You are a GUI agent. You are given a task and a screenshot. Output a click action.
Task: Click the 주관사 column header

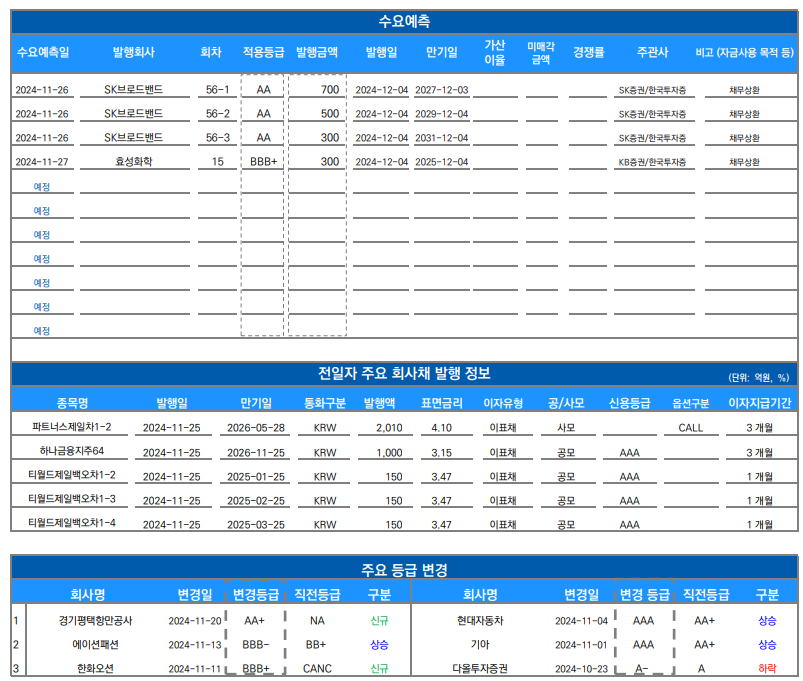[652, 52]
